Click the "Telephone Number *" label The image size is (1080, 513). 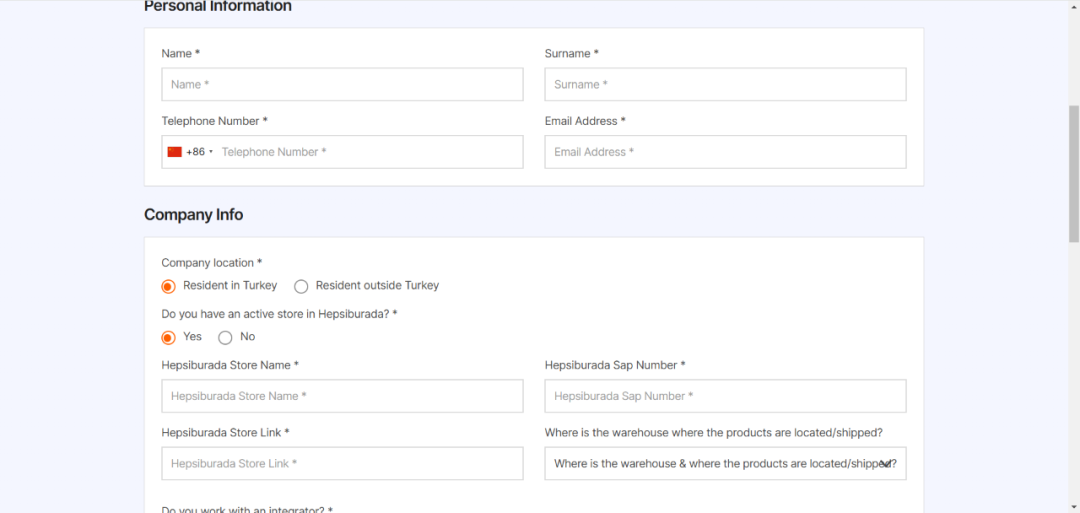[x=215, y=121]
